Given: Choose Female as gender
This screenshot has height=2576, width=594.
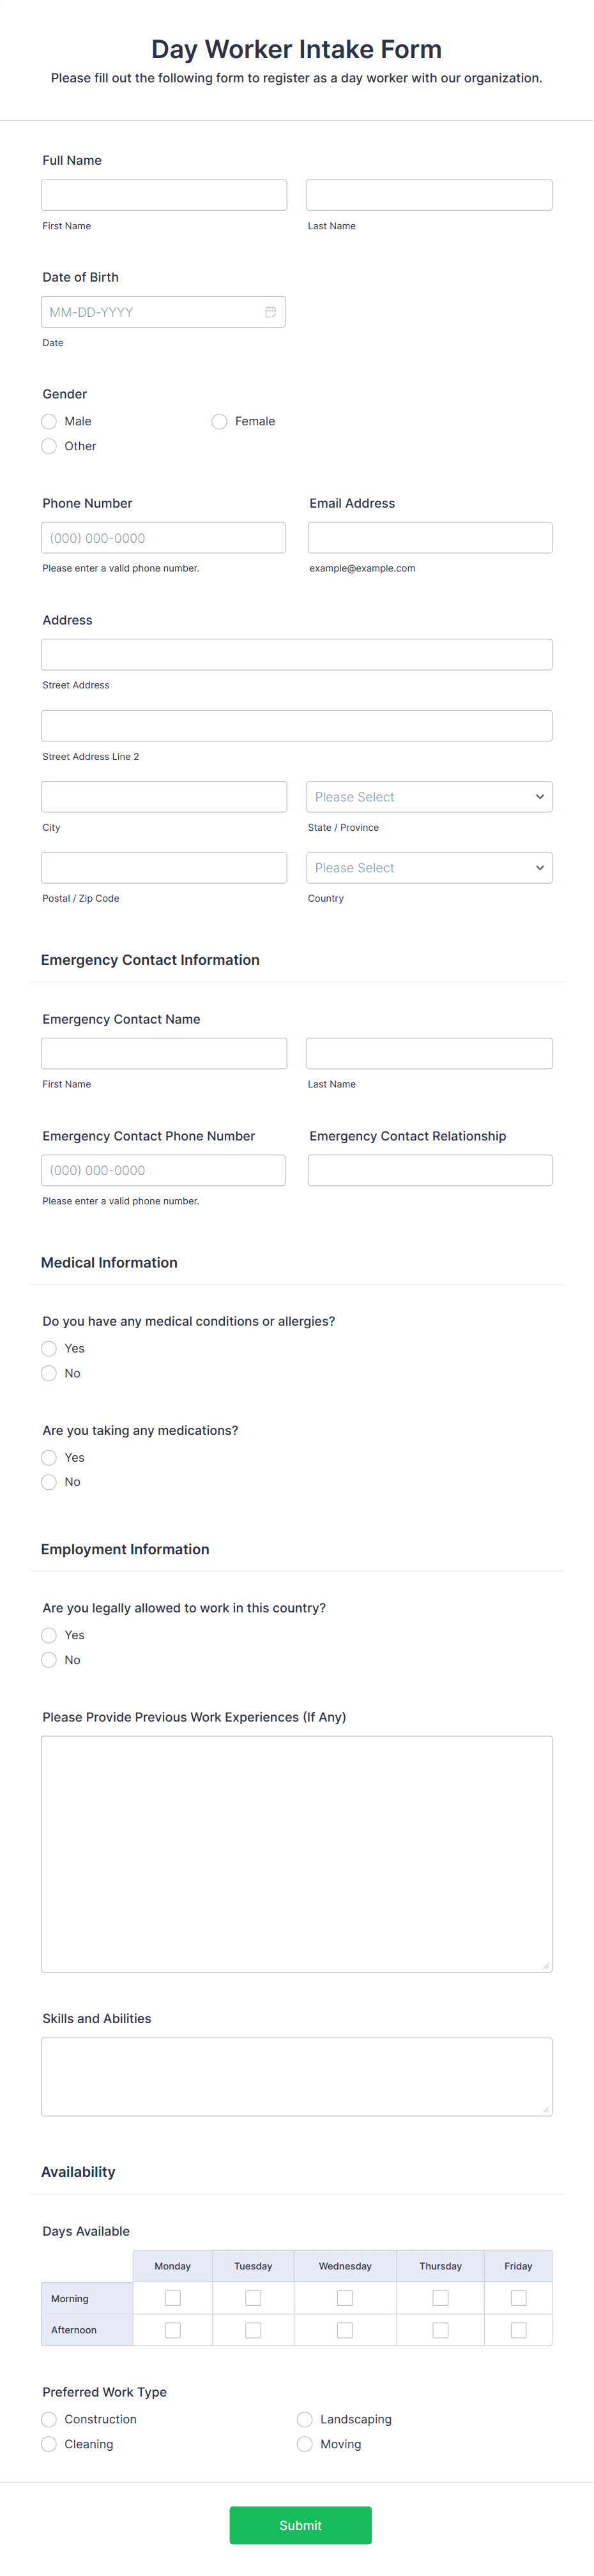Looking at the screenshot, I should [219, 421].
